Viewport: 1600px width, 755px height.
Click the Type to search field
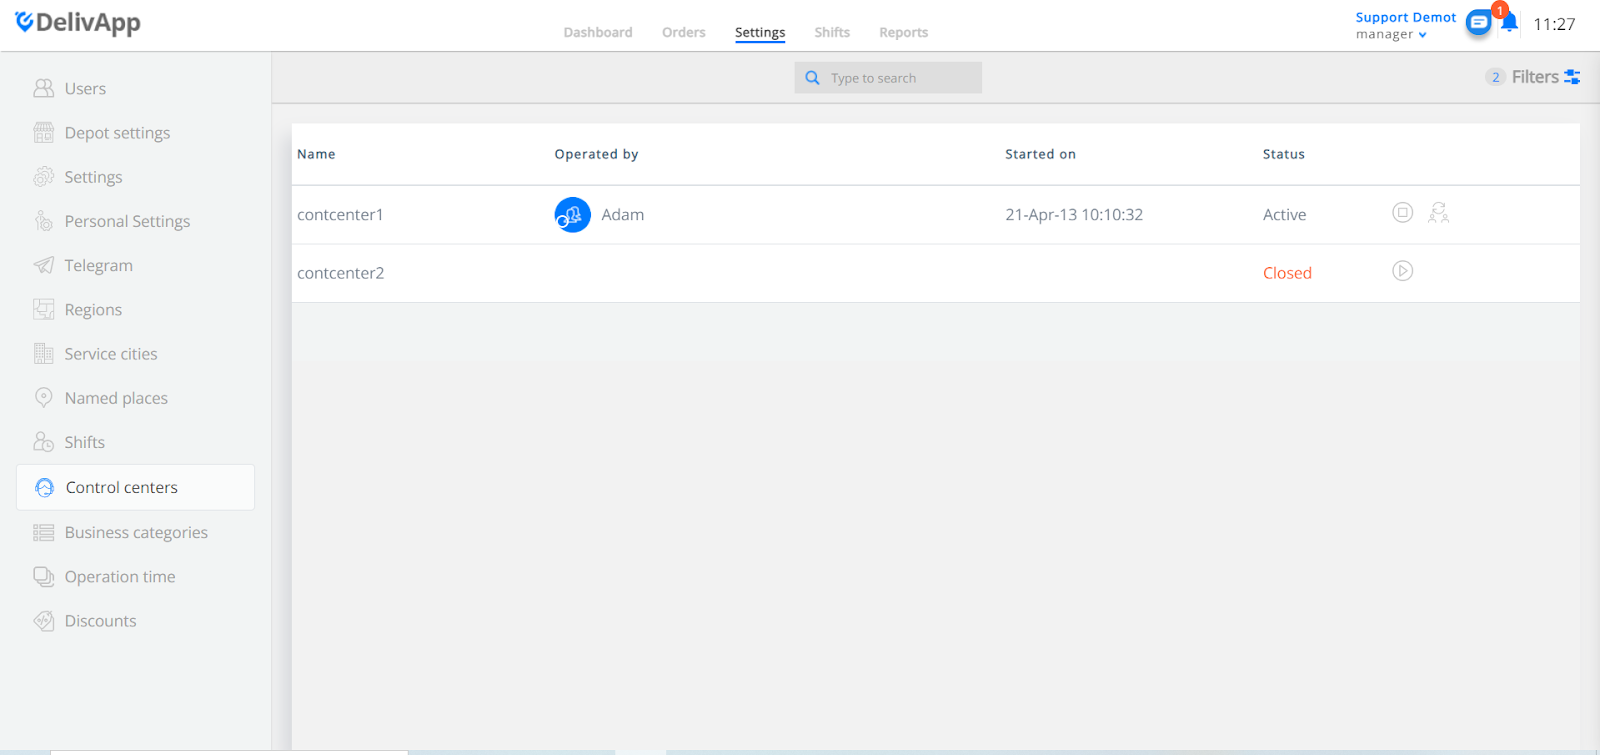(888, 78)
